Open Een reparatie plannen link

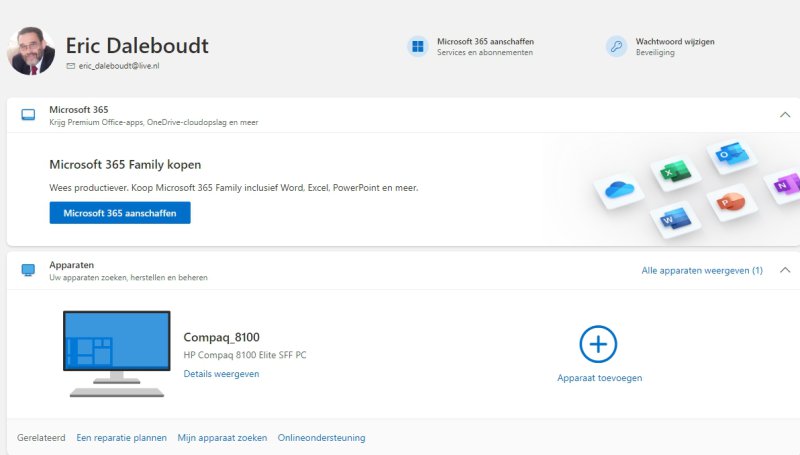click(x=122, y=437)
